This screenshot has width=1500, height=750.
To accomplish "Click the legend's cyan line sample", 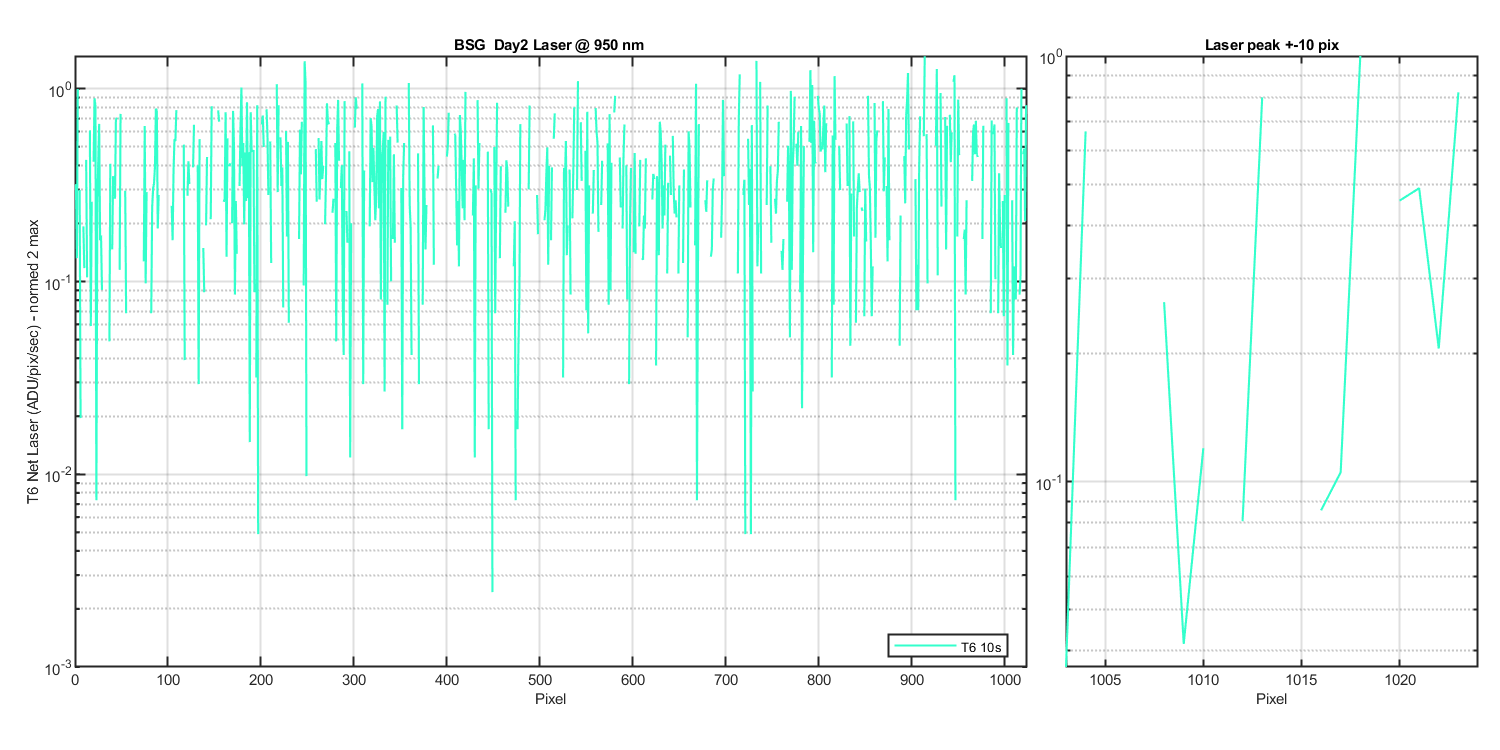I will pyautogui.click(x=924, y=648).
